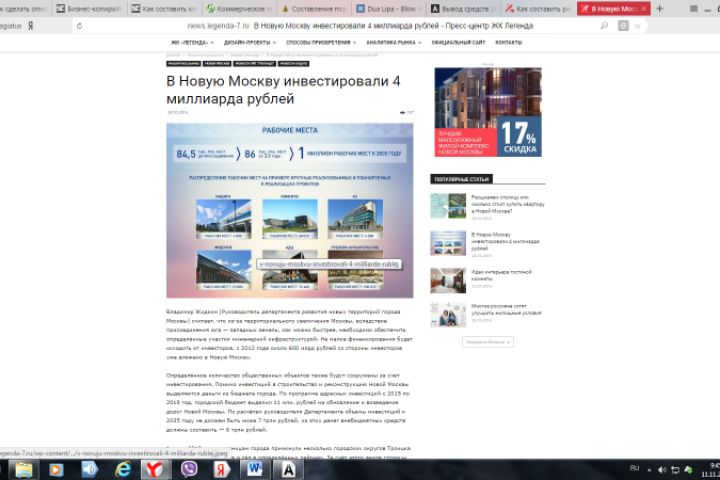Click thumbnail of the жилищные условия article
This screenshot has width=720, height=480.
448,314
